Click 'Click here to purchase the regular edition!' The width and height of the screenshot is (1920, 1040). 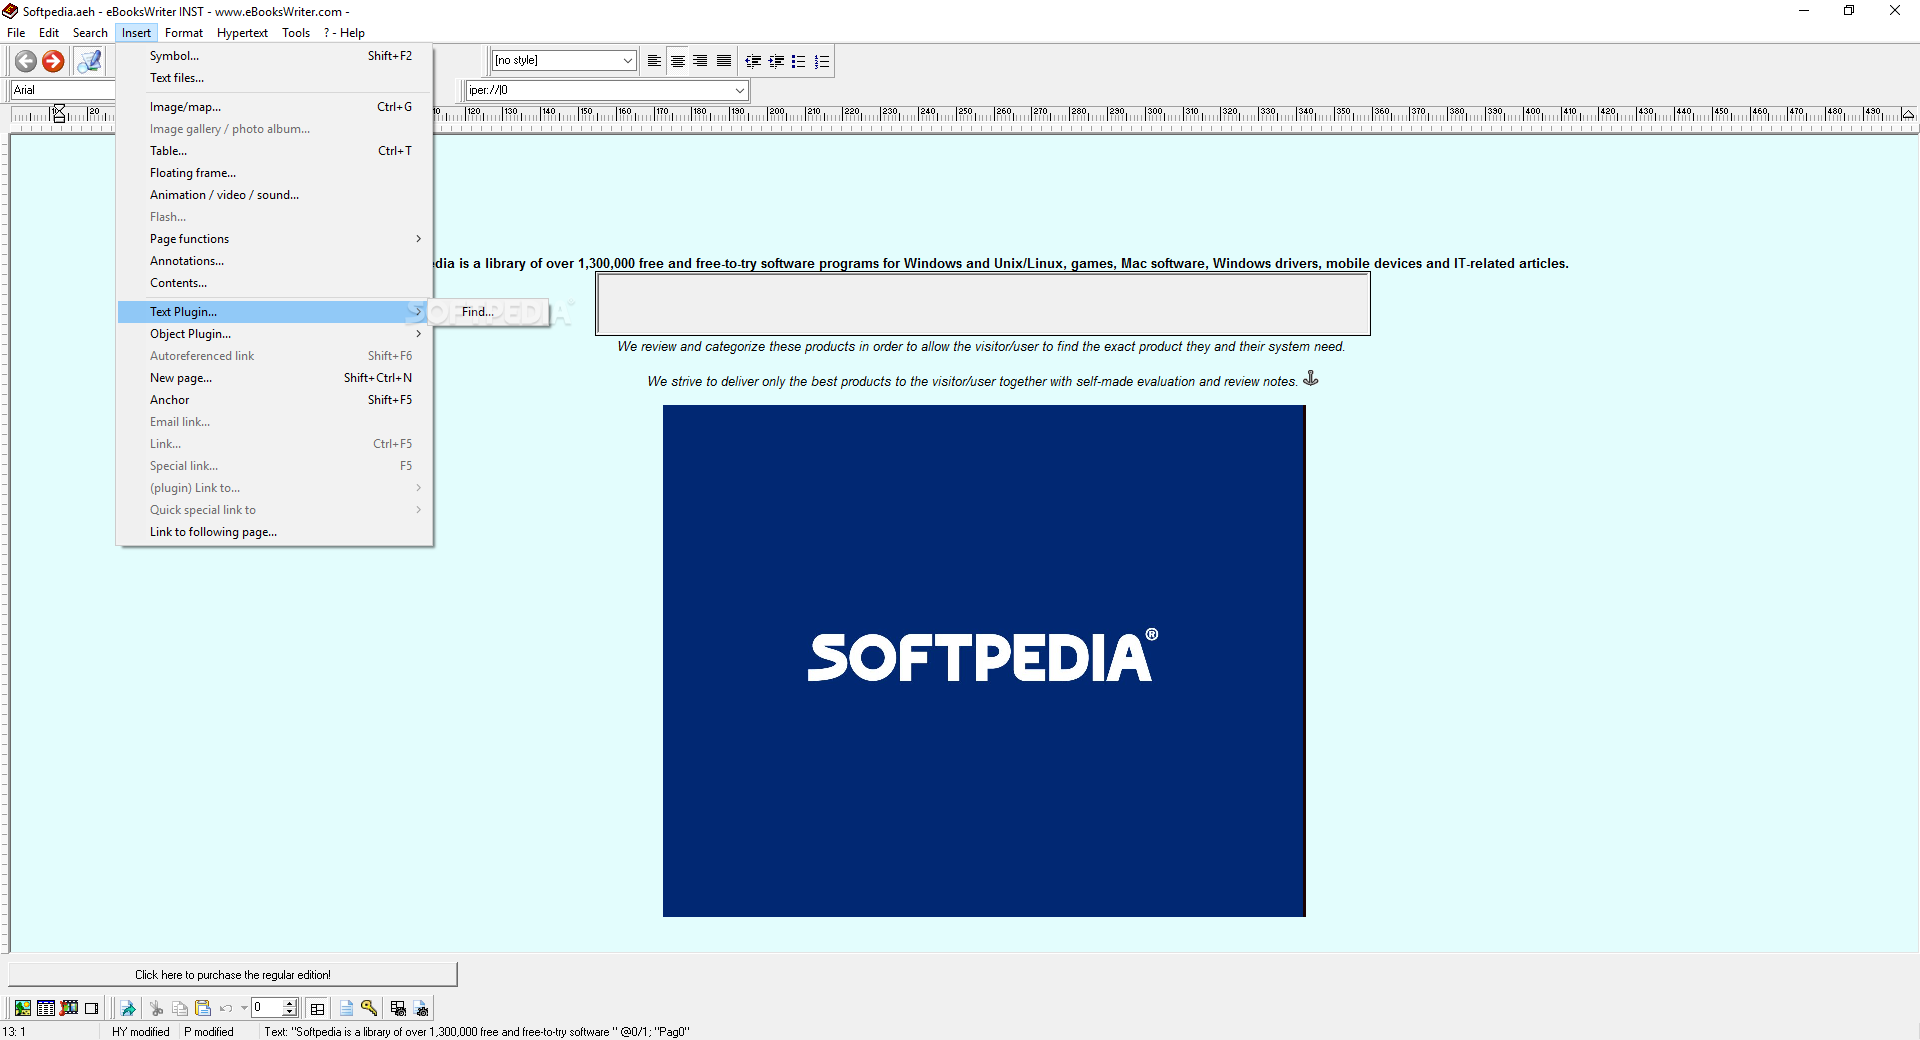pyautogui.click(x=233, y=975)
